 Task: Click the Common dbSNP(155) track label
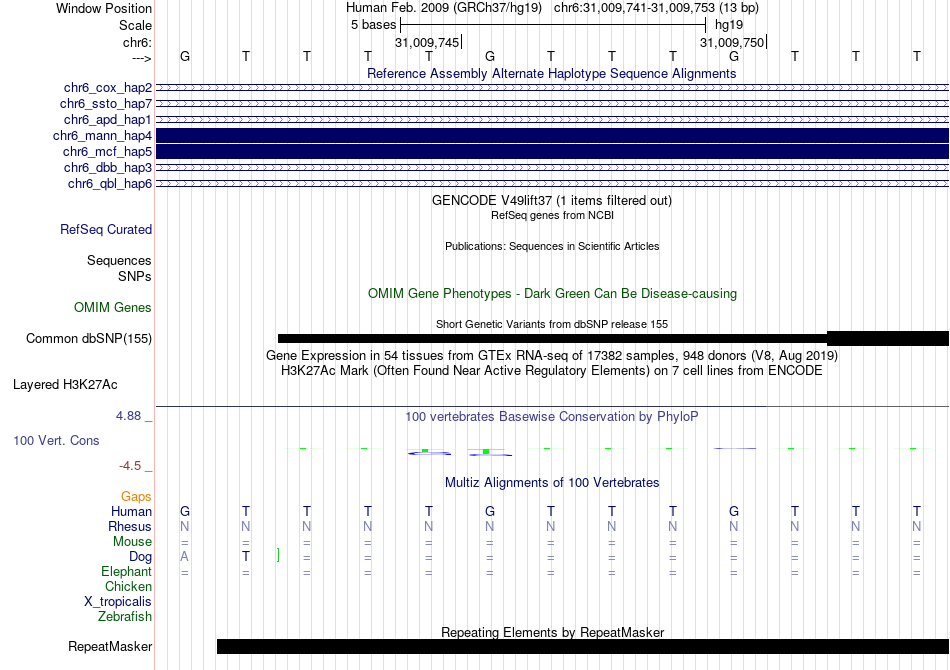(89, 339)
